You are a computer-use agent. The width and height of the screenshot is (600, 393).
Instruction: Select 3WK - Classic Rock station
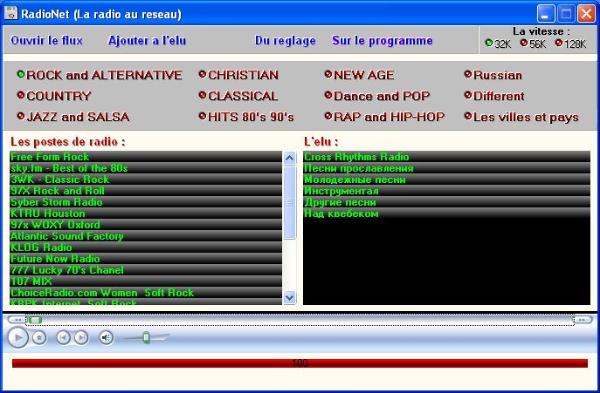click(145, 179)
